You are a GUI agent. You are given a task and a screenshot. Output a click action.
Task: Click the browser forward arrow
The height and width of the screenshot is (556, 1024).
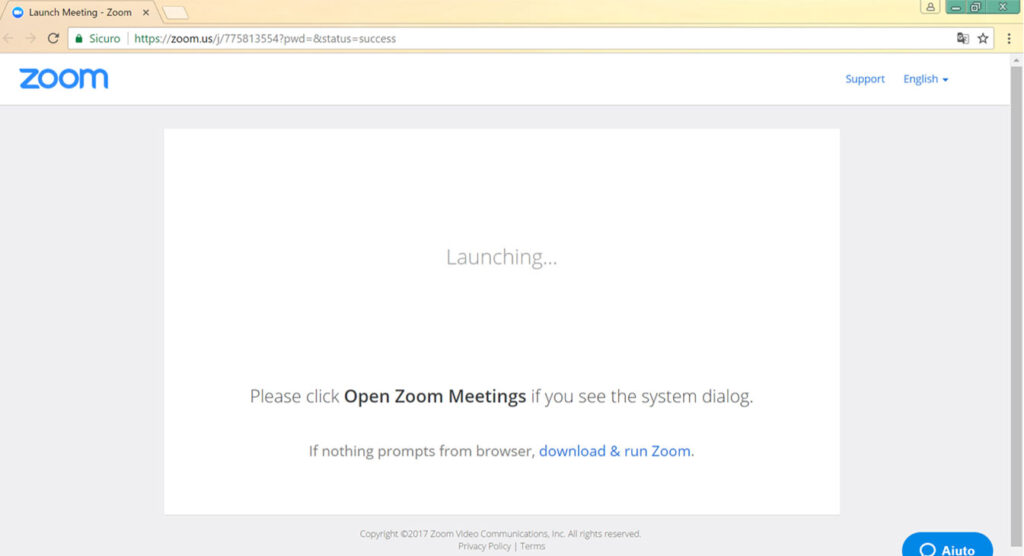31,38
